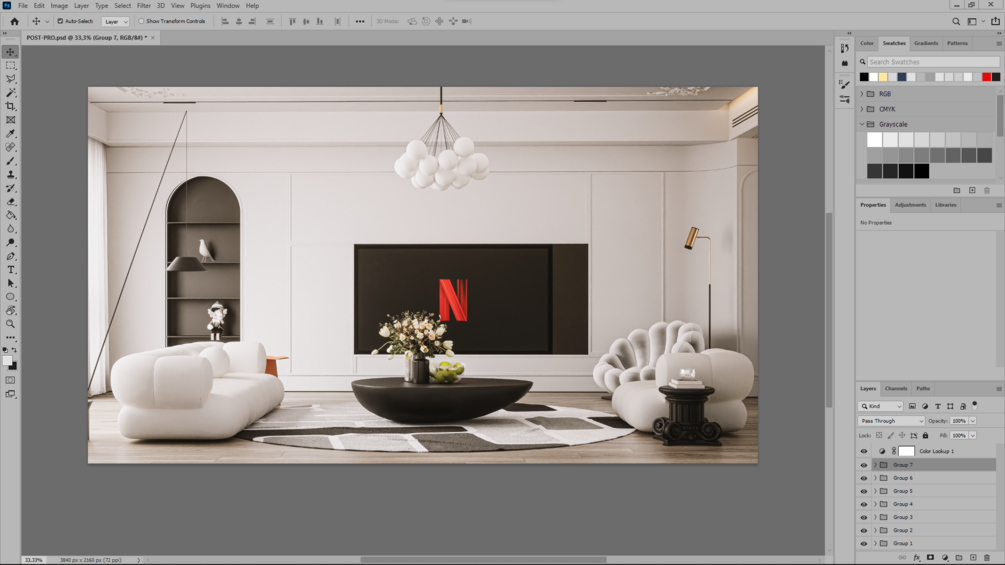The width and height of the screenshot is (1005, 565).
Task: Select the Healing Brush tool
Action: (10, 147)
